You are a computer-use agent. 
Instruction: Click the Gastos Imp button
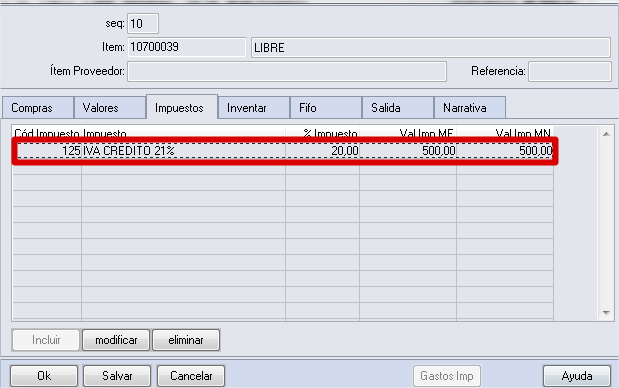tap(447, 375)
